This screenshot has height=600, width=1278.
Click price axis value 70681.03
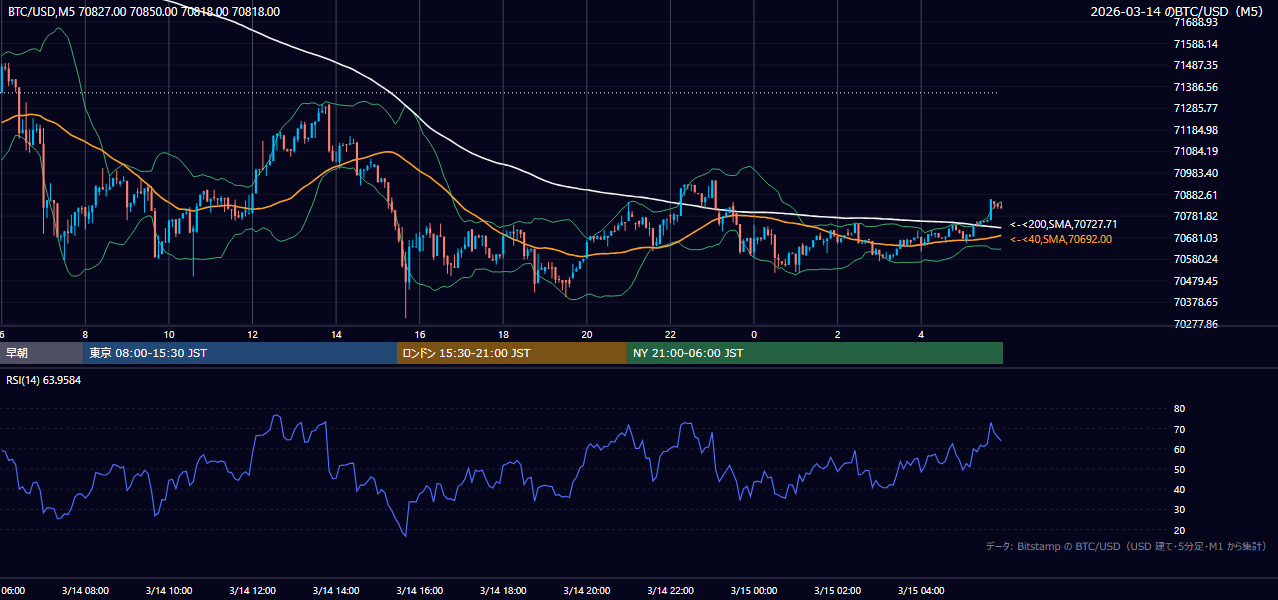pos(1195,238)
